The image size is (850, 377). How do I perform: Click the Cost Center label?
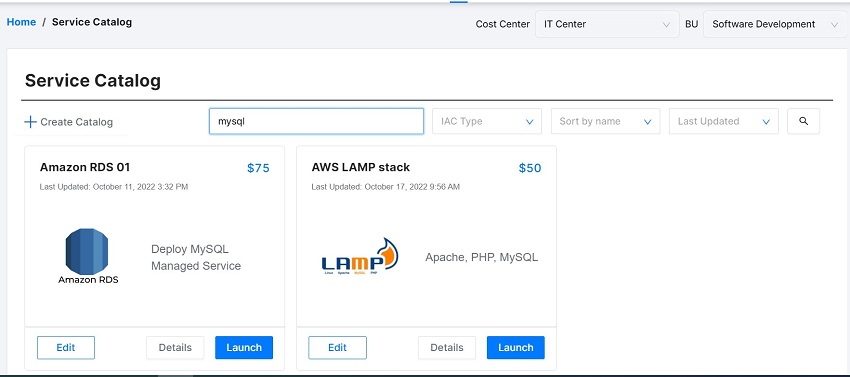point(503,24)
